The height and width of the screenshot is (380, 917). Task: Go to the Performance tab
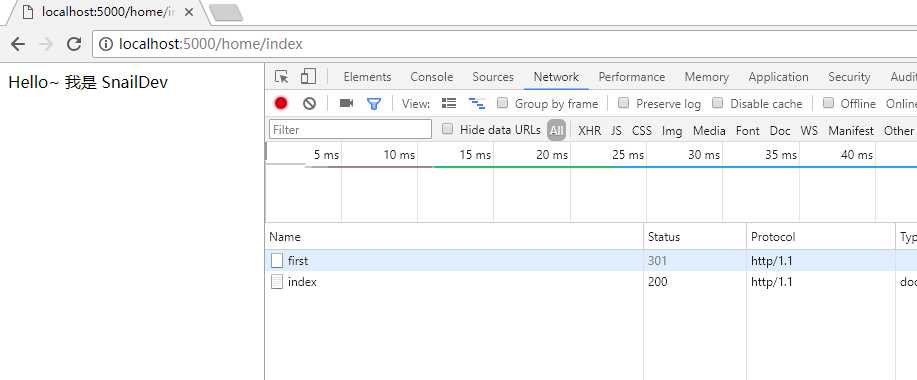pos(632,77)
